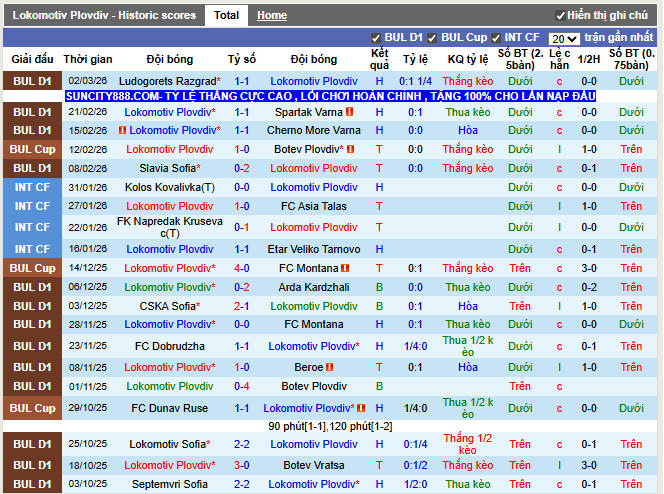Uncheck the BUL D1 league filter
The width and height of the screenshot is (664, 494).
[x=375, y=38]
